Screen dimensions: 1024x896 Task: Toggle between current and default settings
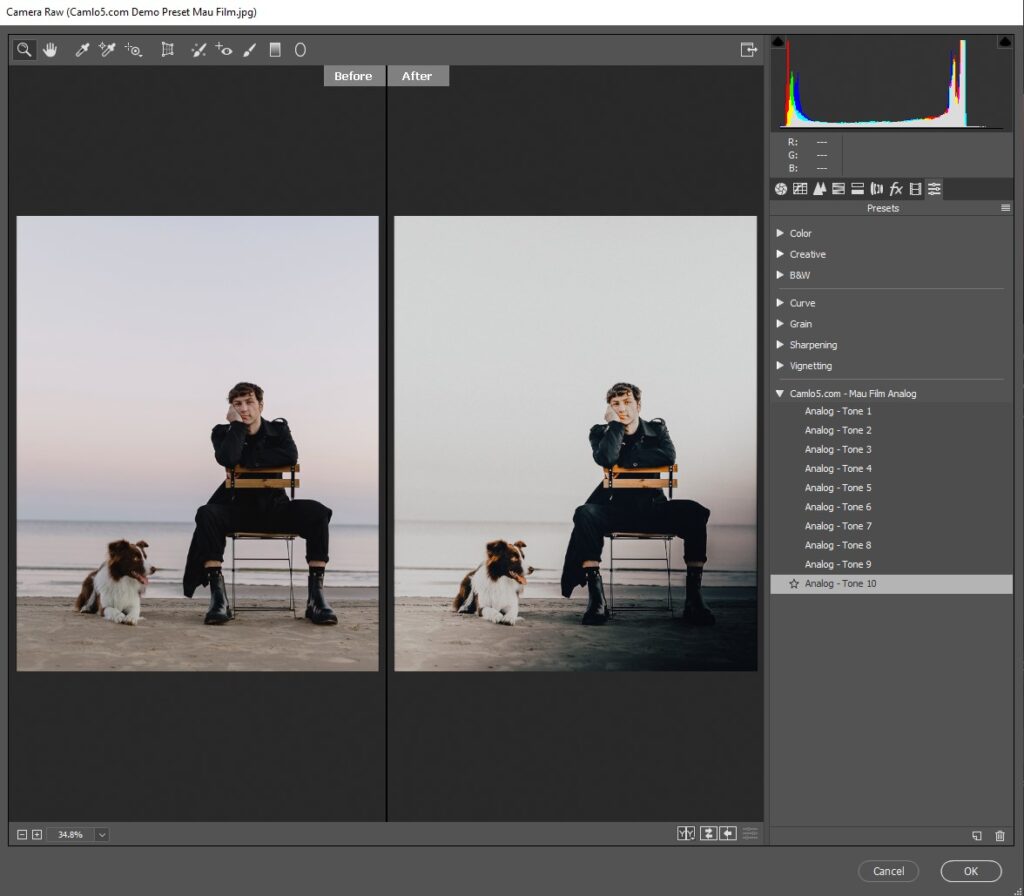(x=750, y=833)
